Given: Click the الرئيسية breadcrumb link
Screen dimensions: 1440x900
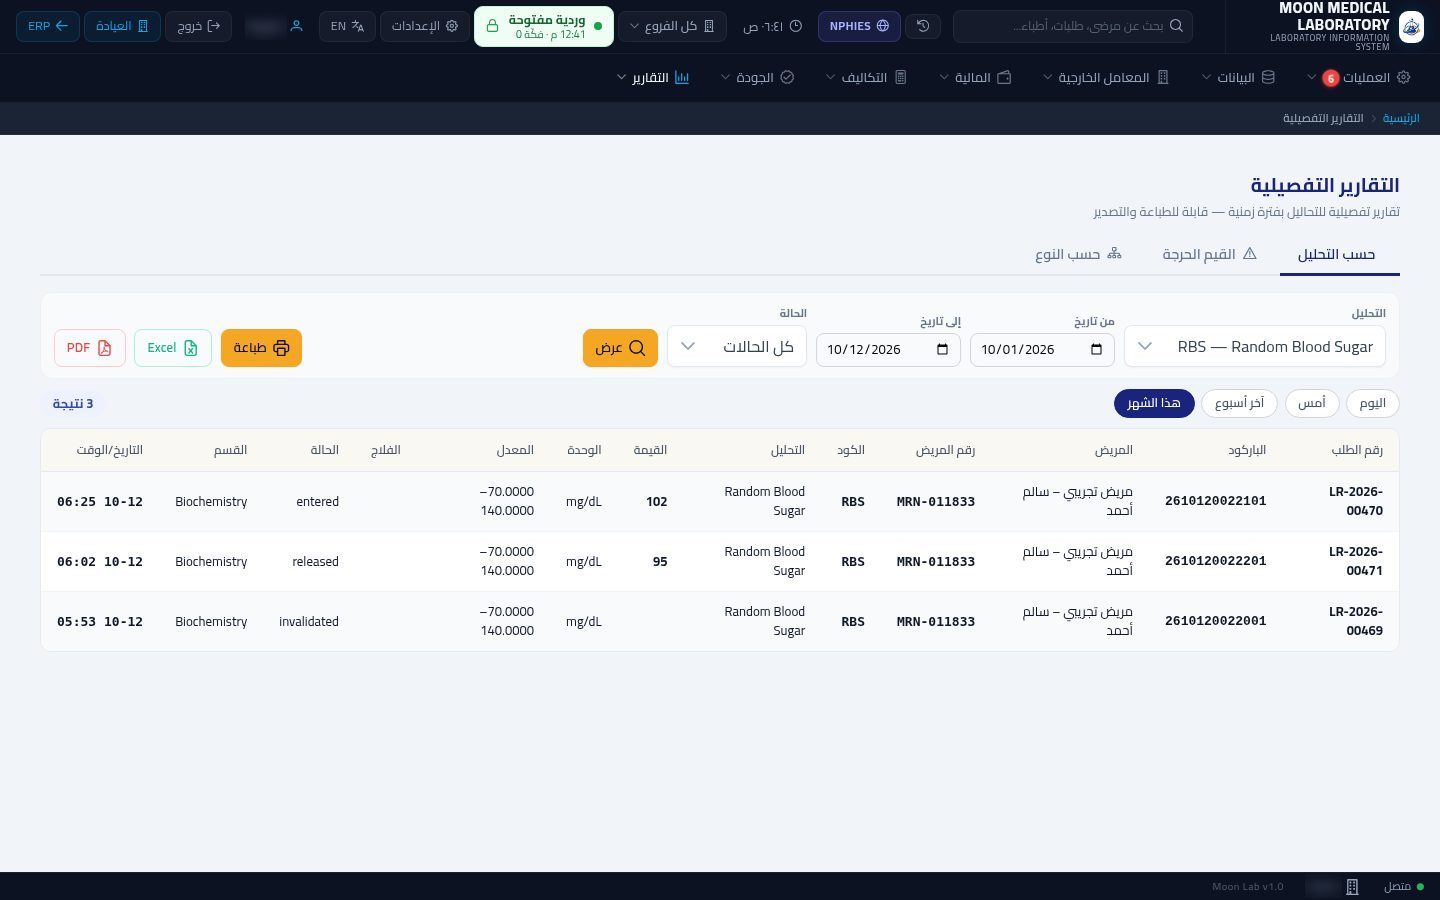Looking at the screenshot, I should tap(1401, 118).
